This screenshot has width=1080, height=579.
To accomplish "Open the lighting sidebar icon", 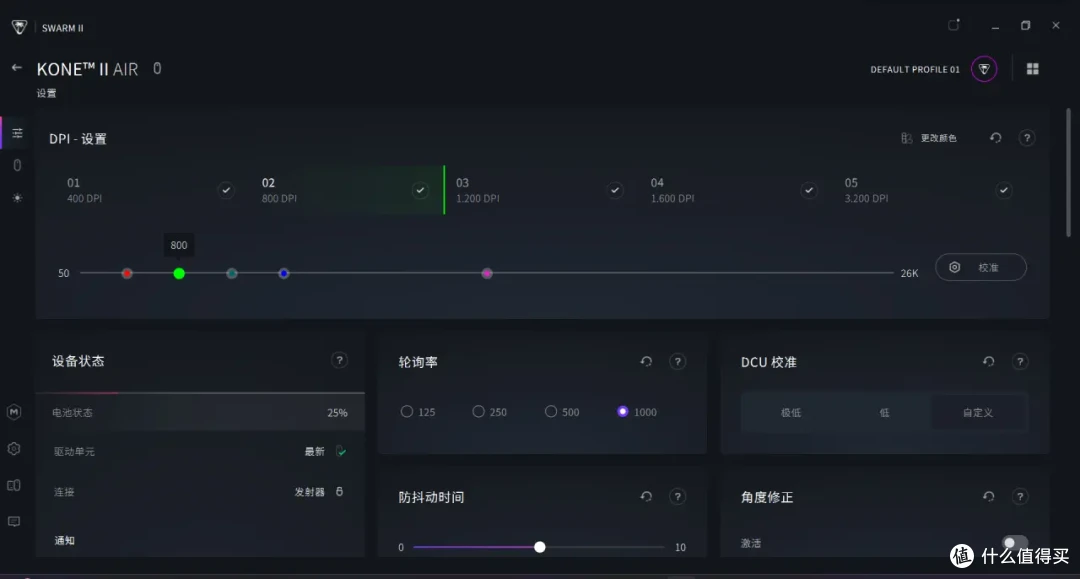I will (x=17, y=198).
